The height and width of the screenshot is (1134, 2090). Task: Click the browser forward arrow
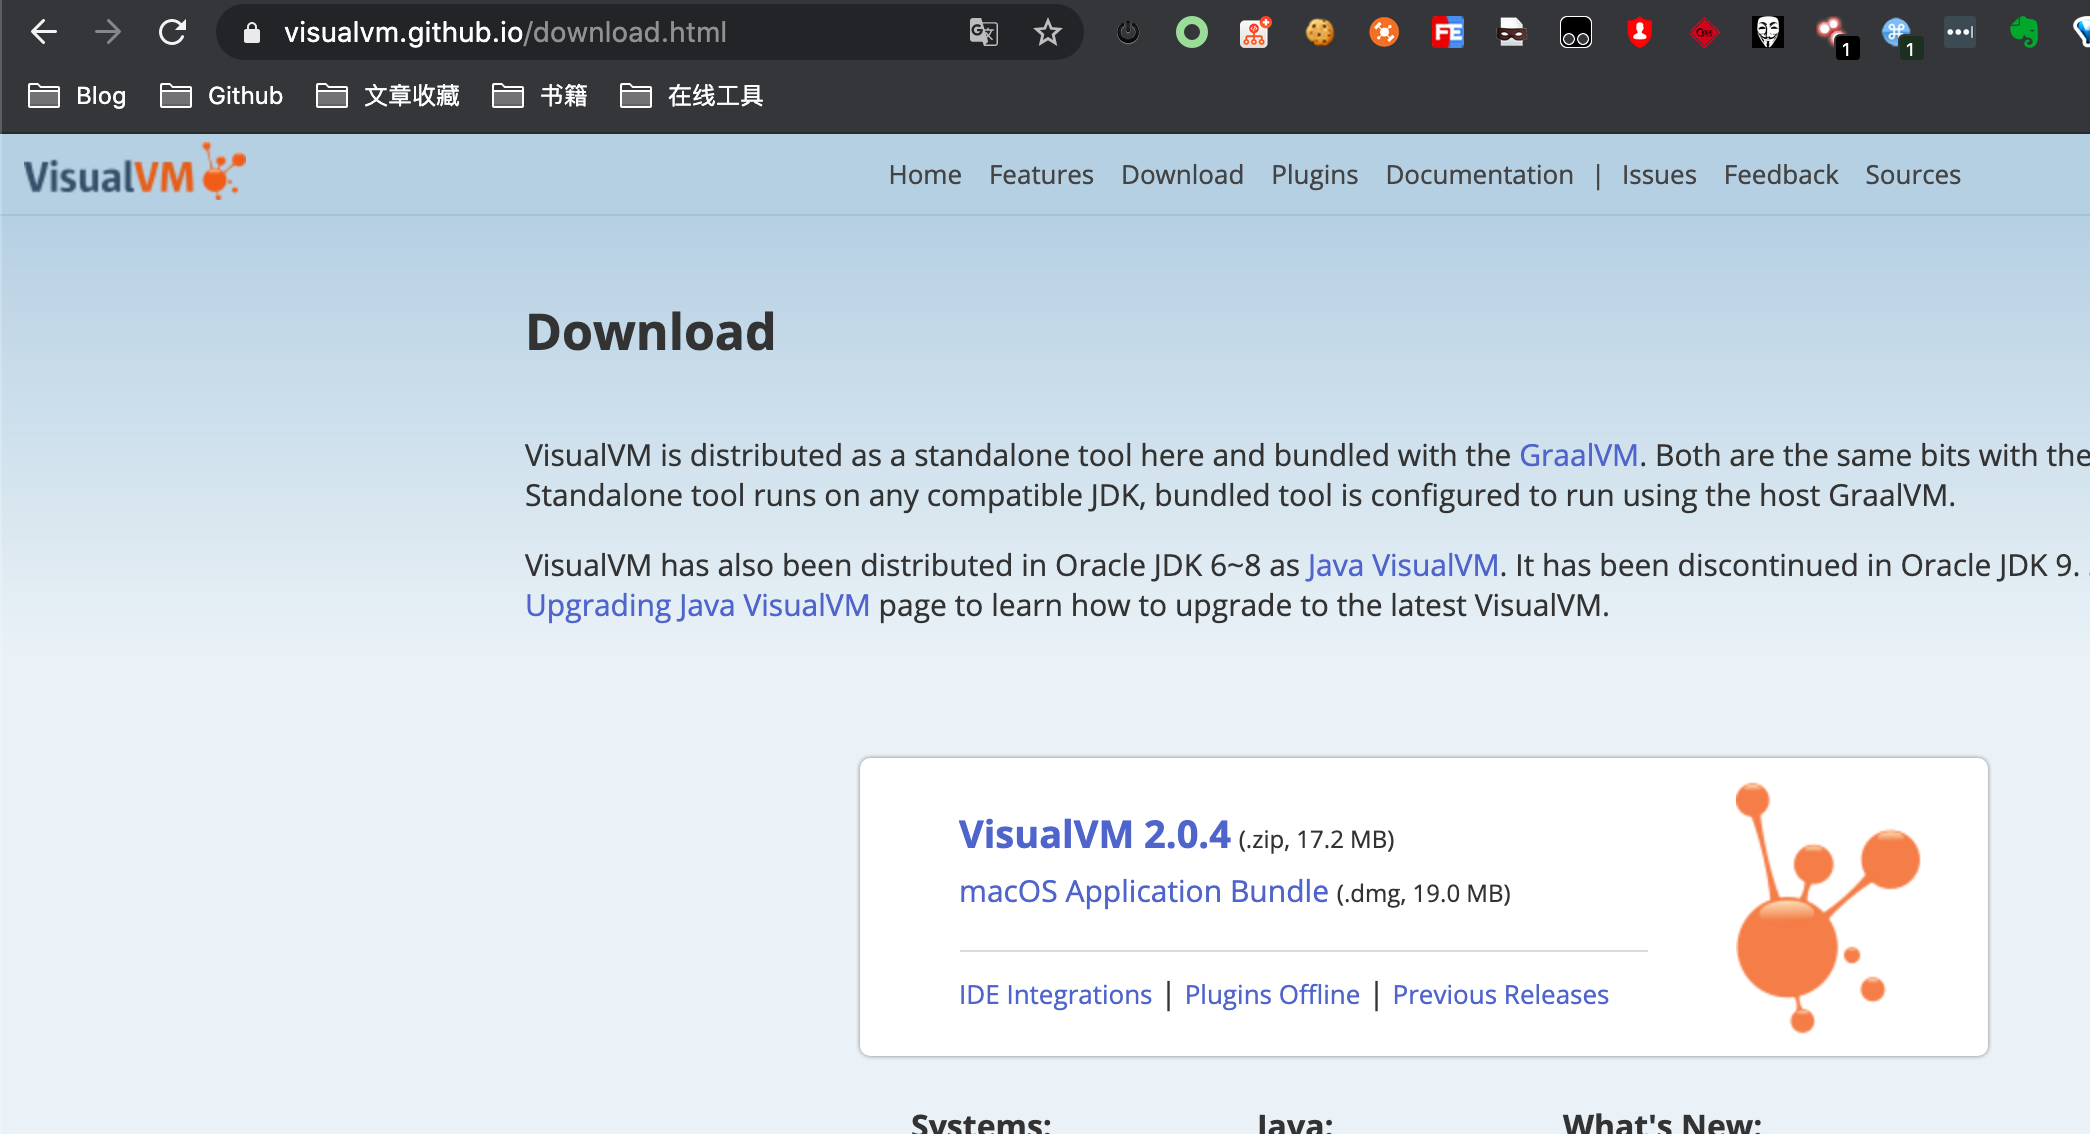click(x=108, y=32)
